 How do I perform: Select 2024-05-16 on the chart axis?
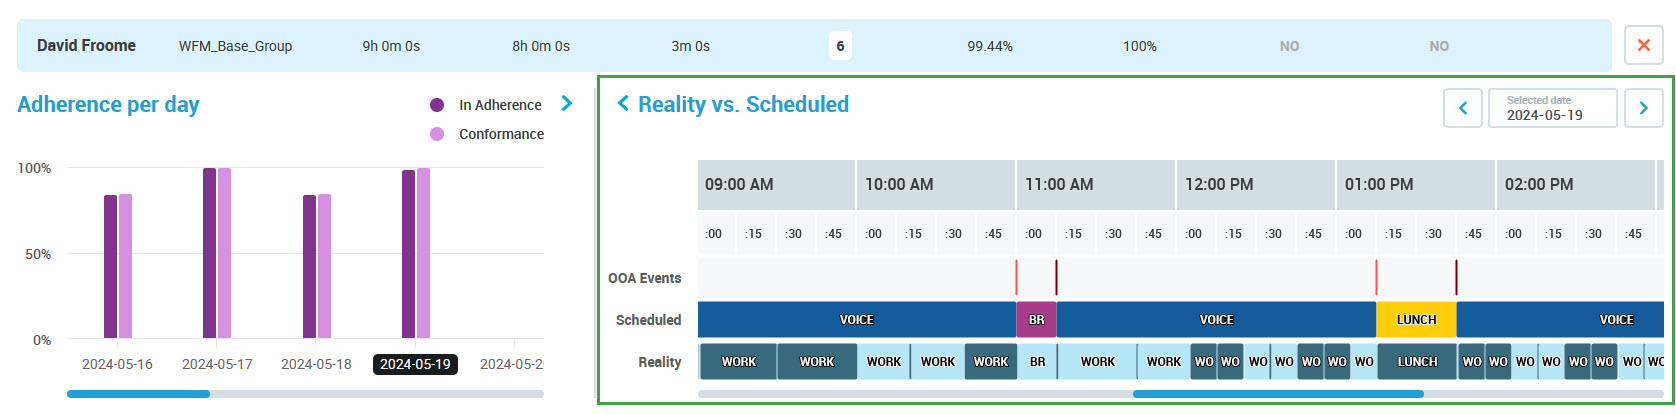(117, 364)
